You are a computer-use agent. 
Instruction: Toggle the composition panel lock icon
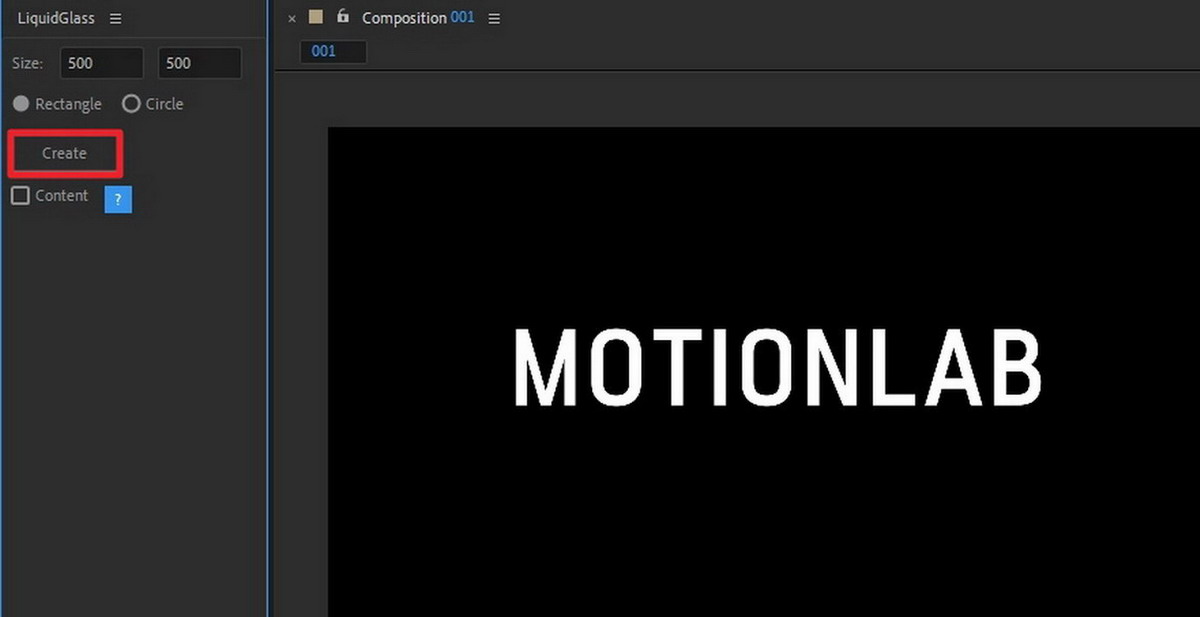343,16
